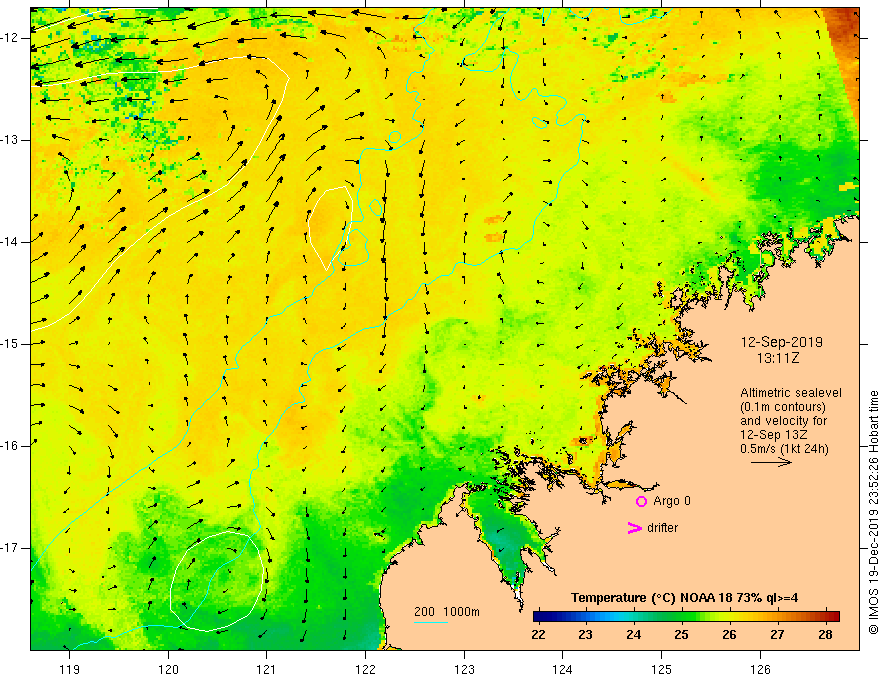
Task: Click the longitude axis label 125
Action: pos(662,669)
